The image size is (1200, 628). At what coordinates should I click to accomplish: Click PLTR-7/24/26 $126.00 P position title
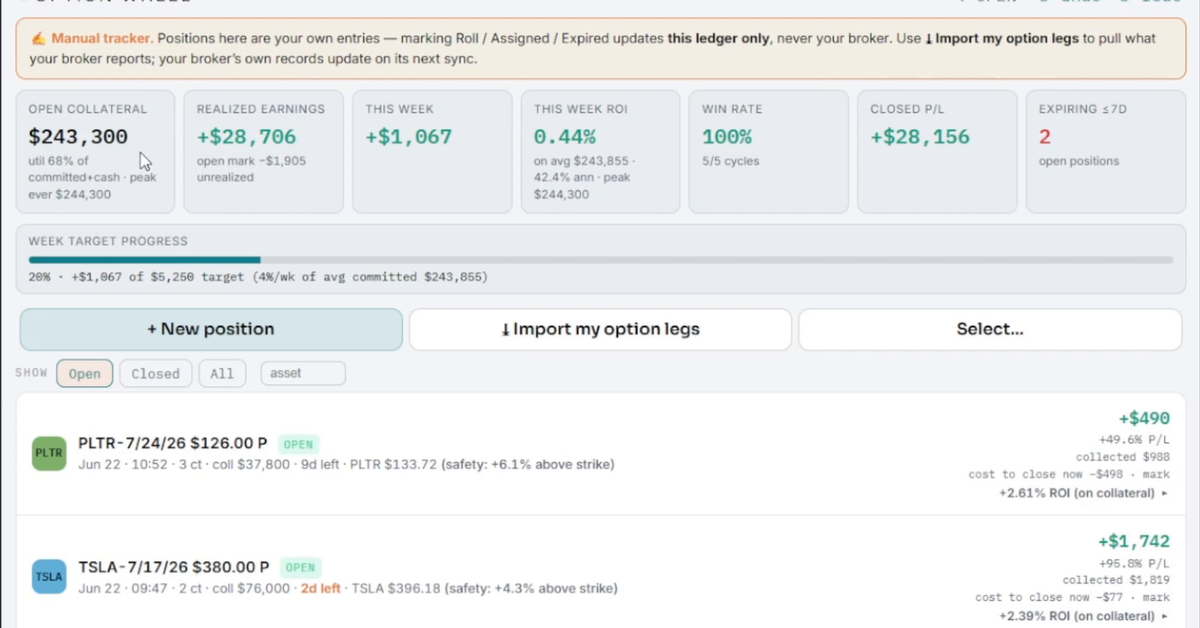point(174,443)
